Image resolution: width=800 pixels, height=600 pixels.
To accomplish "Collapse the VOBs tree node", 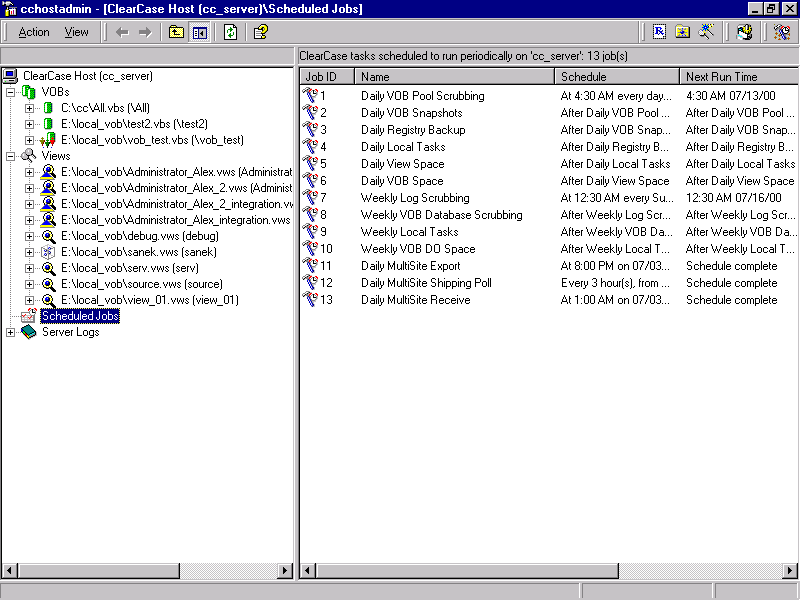I will pyautogui.click(x=10, y=92).
